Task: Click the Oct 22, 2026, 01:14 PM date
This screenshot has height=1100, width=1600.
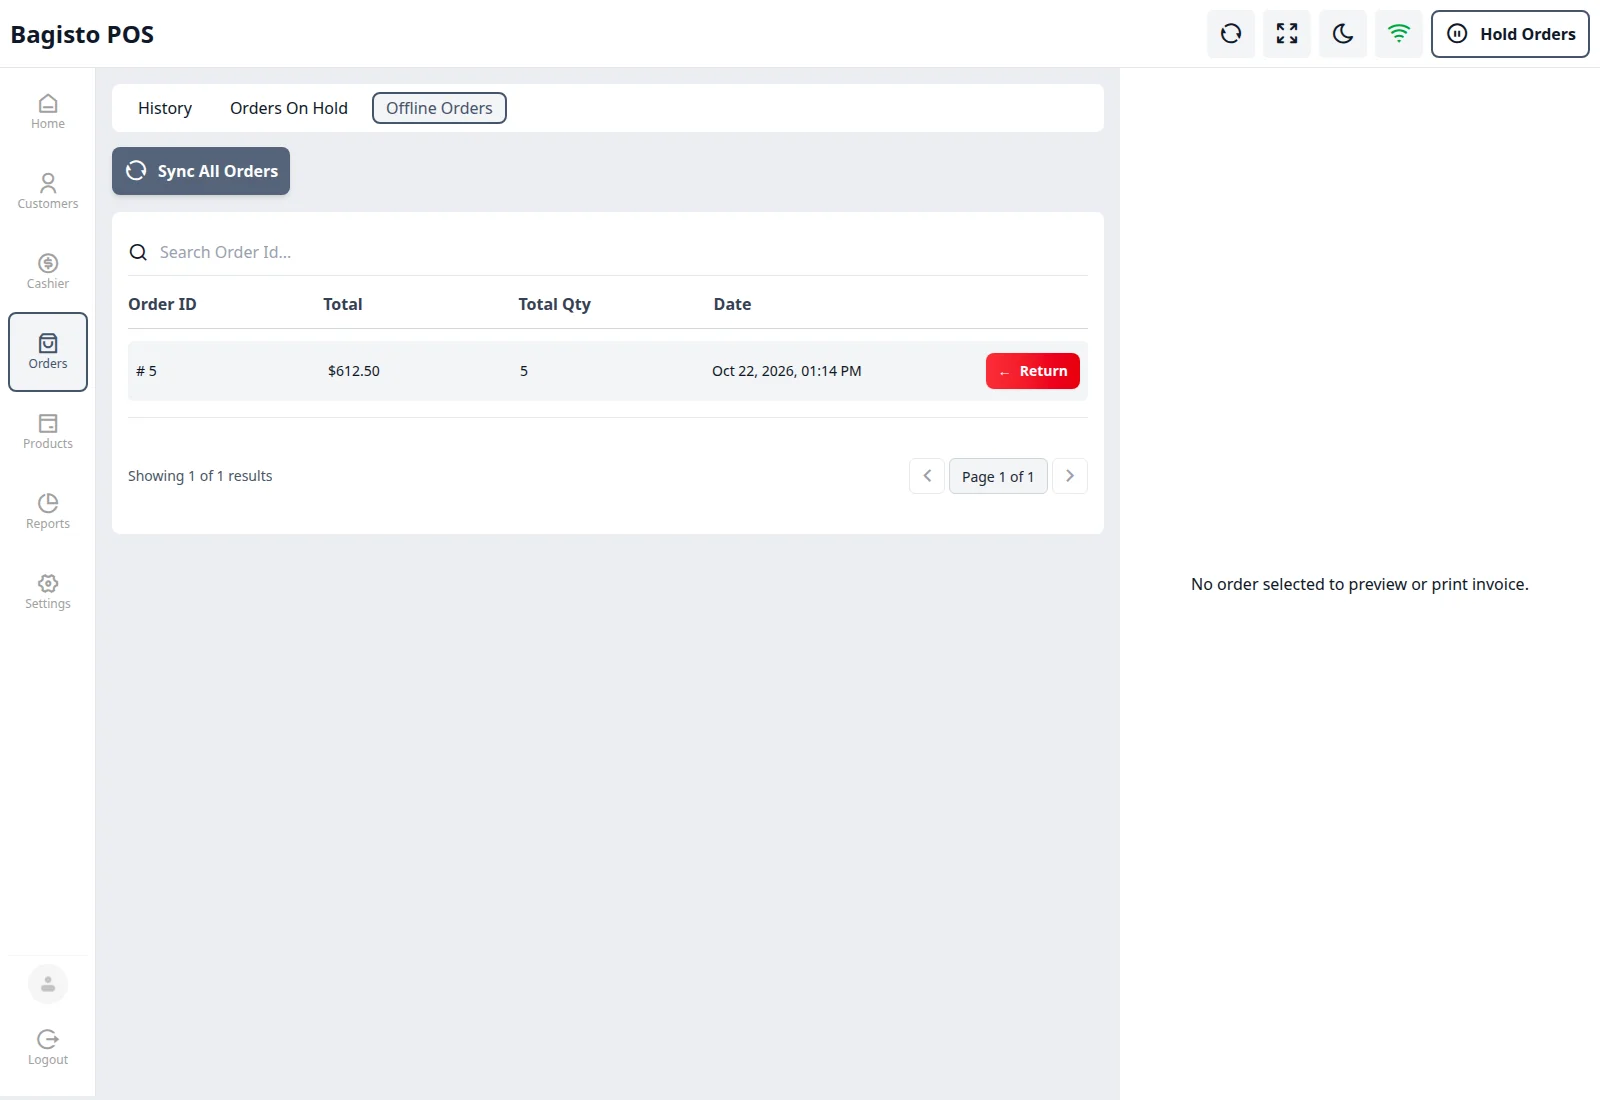Action: click(787, 371)
